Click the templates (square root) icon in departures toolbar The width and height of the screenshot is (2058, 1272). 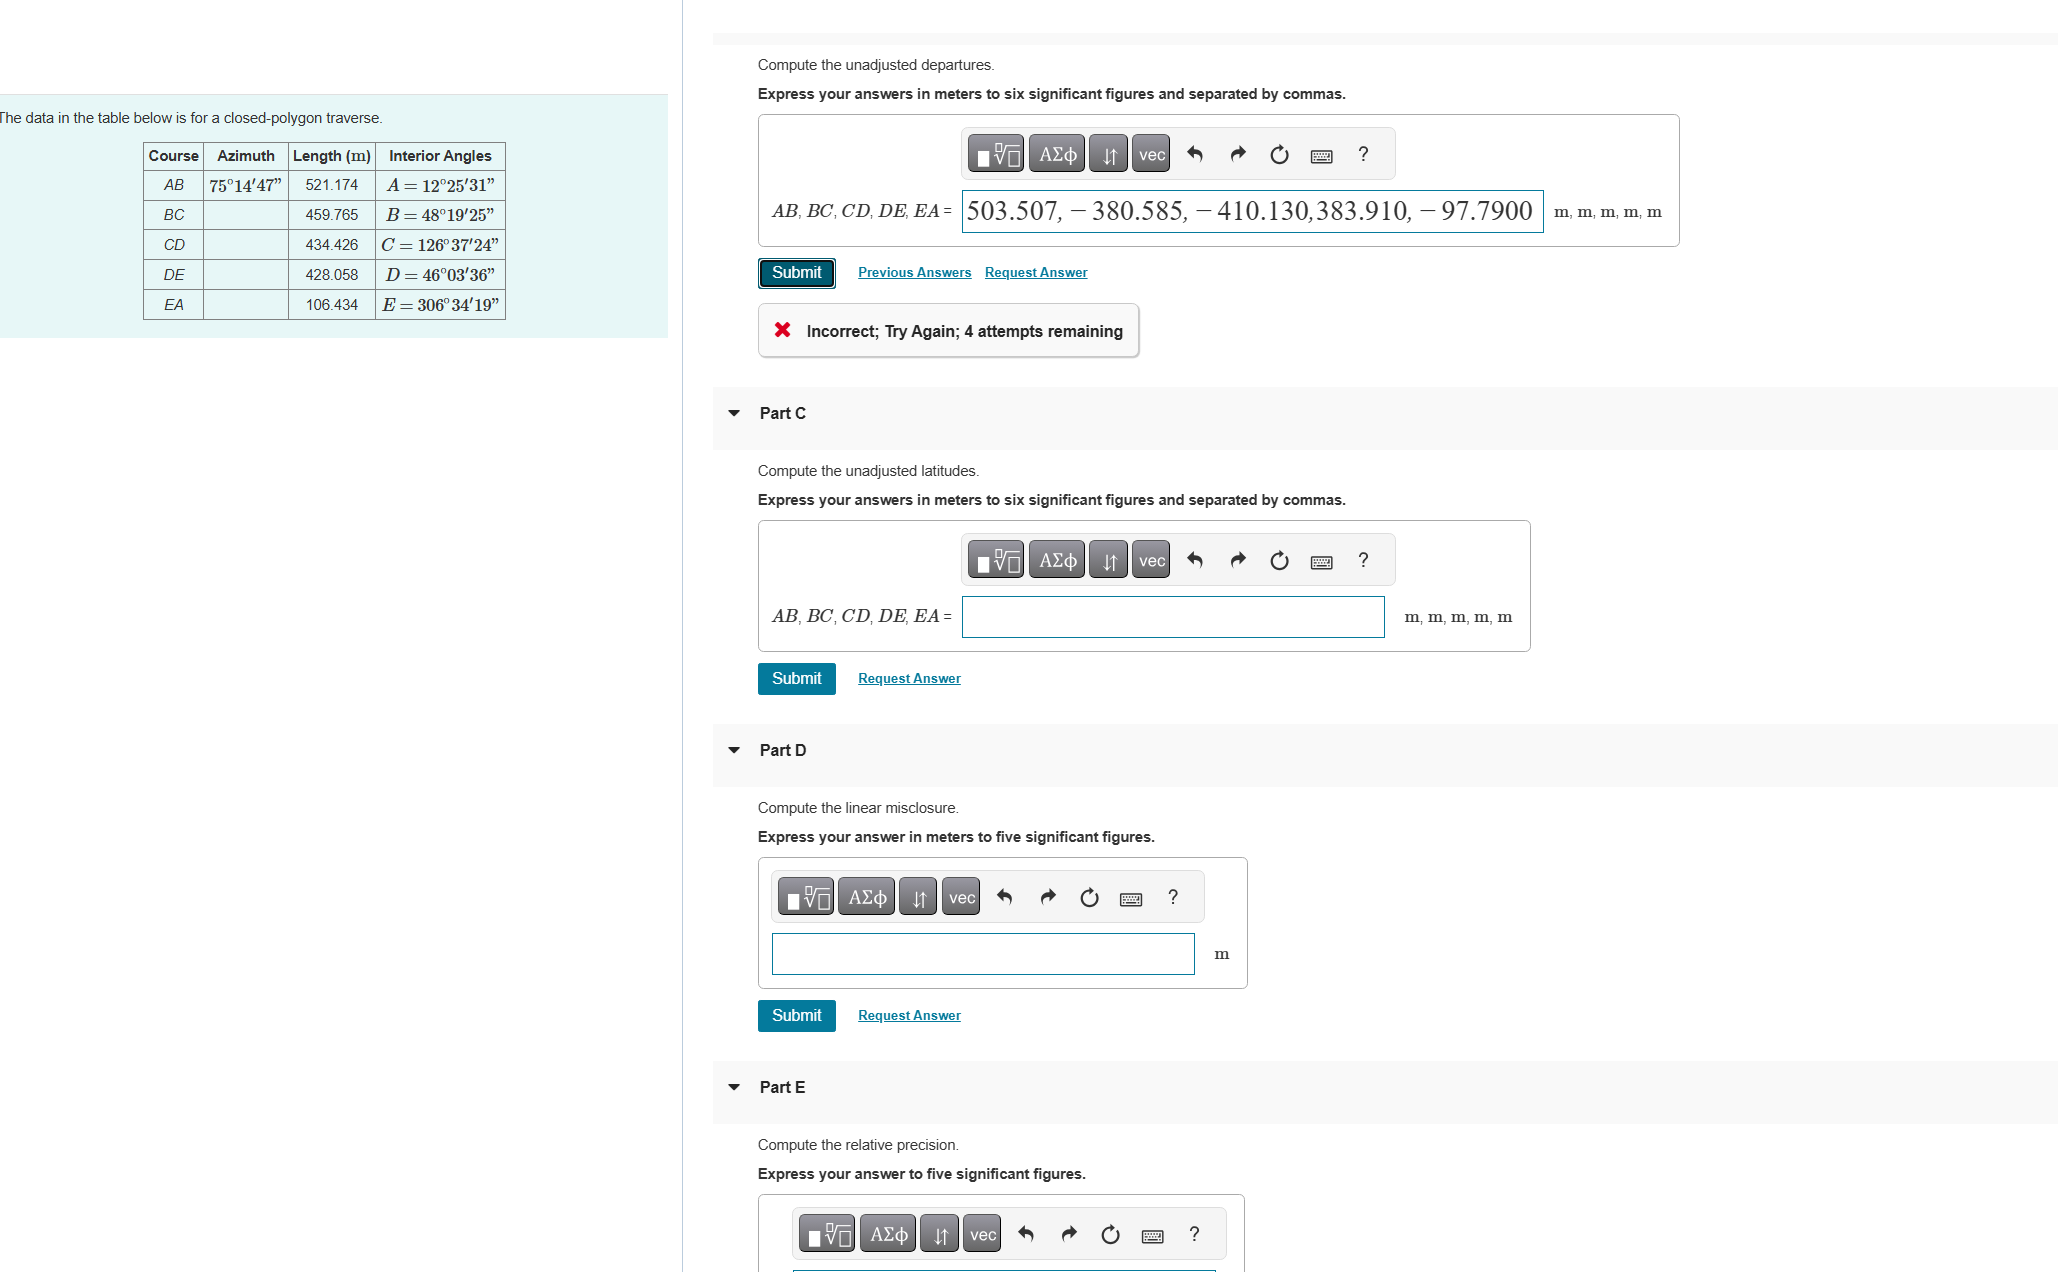(x=996, y=155)
